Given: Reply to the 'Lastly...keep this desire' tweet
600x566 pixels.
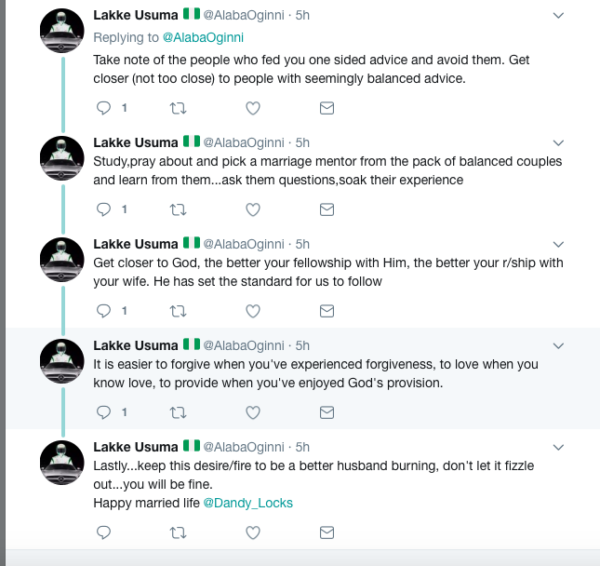Looking at the screenshot, I should click(103, 532).
